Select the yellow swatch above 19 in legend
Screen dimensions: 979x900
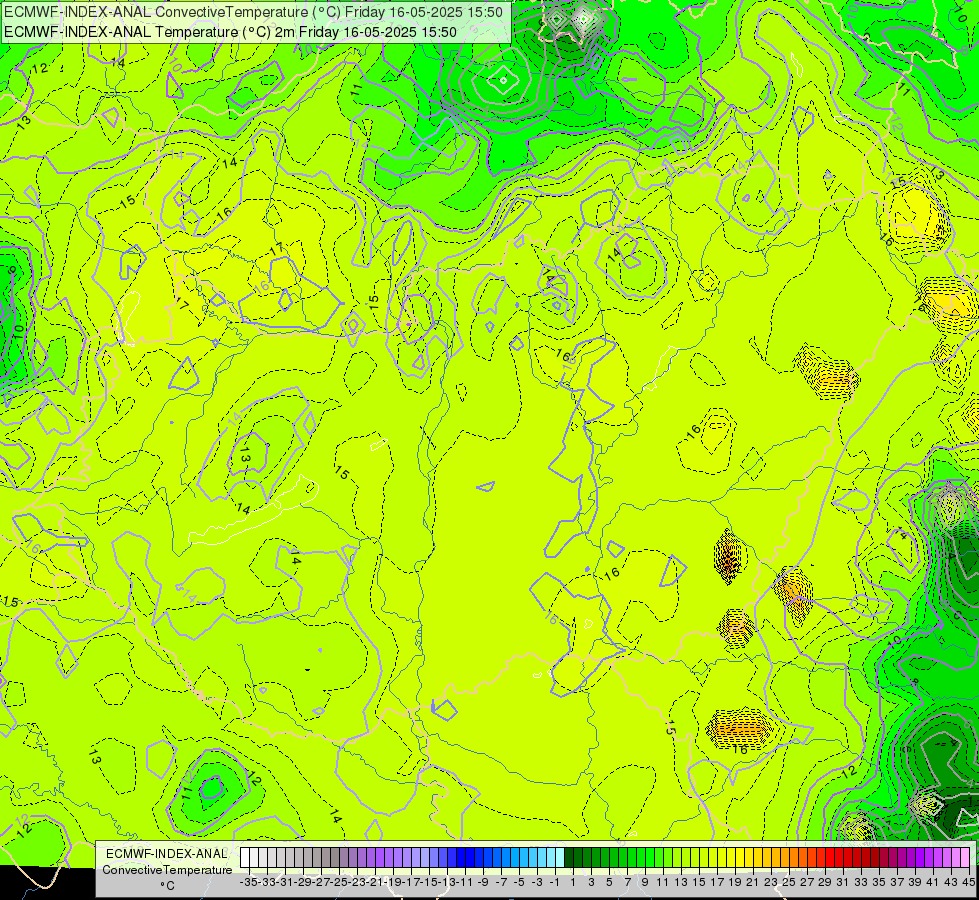coord(731,857)
